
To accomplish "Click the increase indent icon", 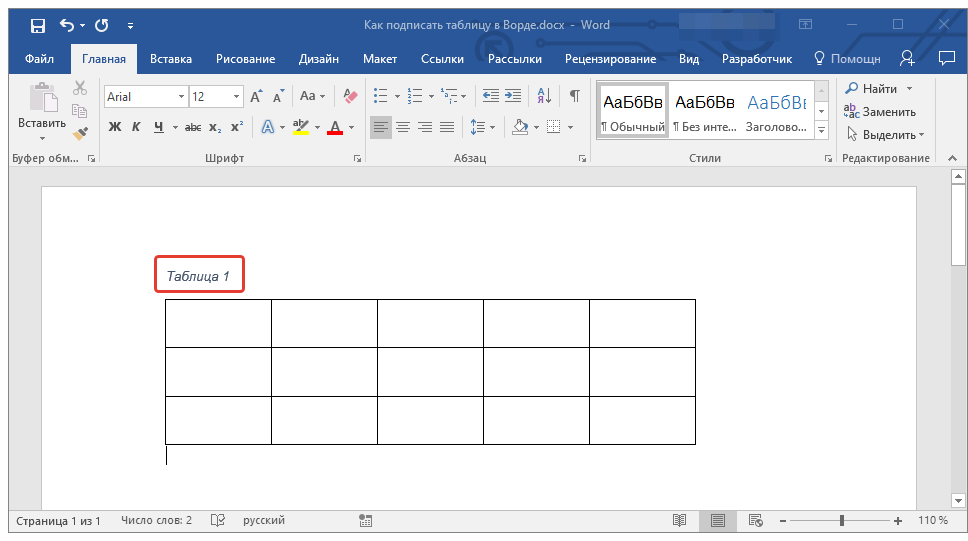I will point(513,96).
